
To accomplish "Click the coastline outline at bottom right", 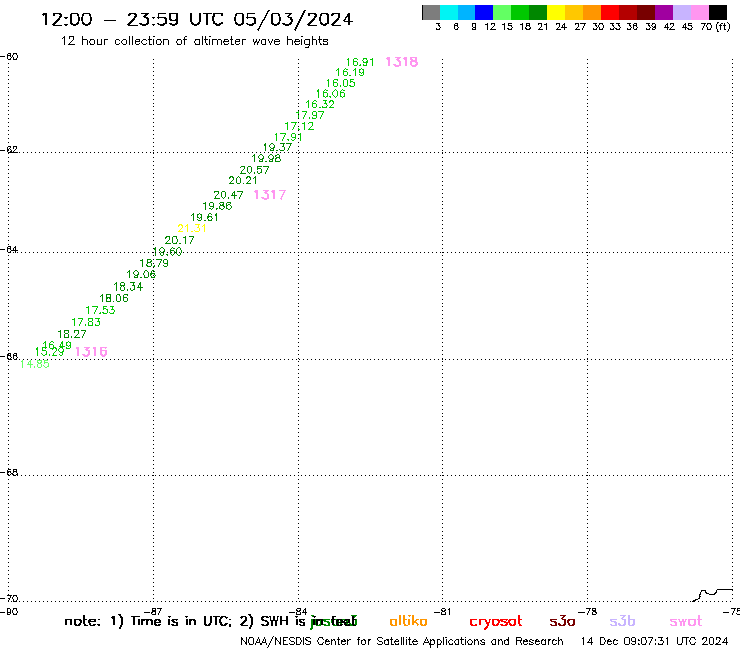I will point(713,595).
